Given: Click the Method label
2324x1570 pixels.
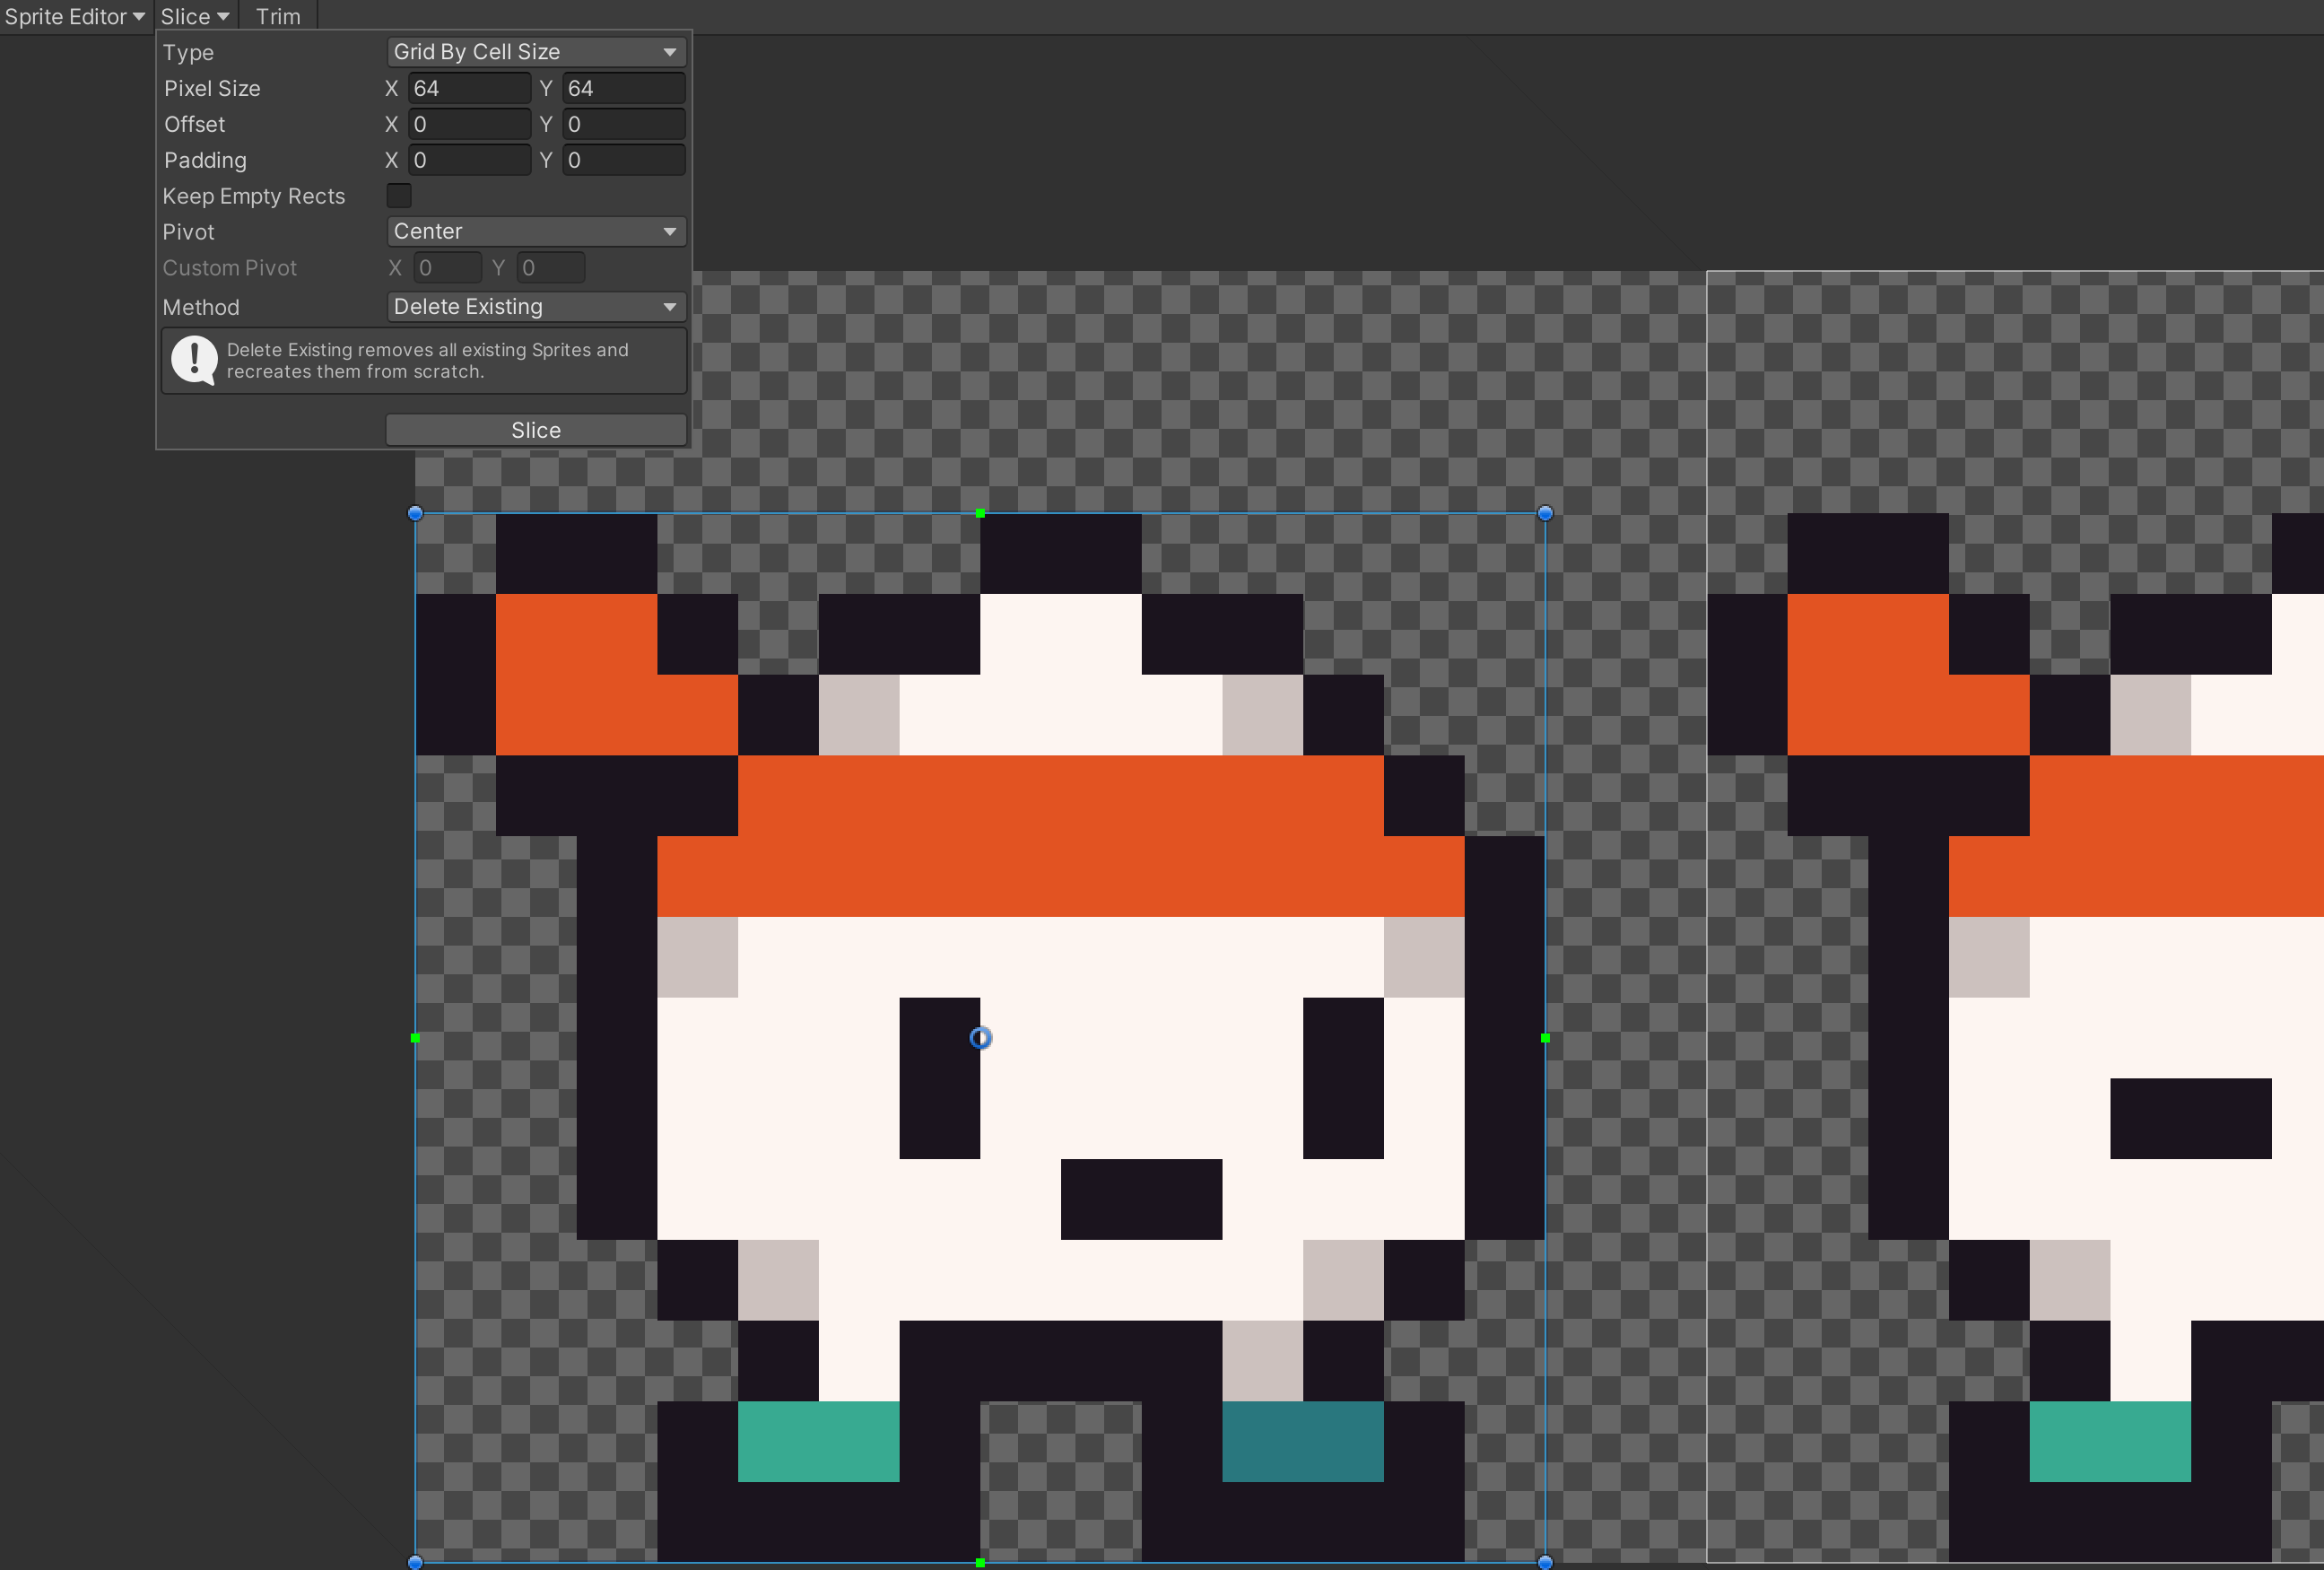Looking at the screenshot, I should point(201,307).
